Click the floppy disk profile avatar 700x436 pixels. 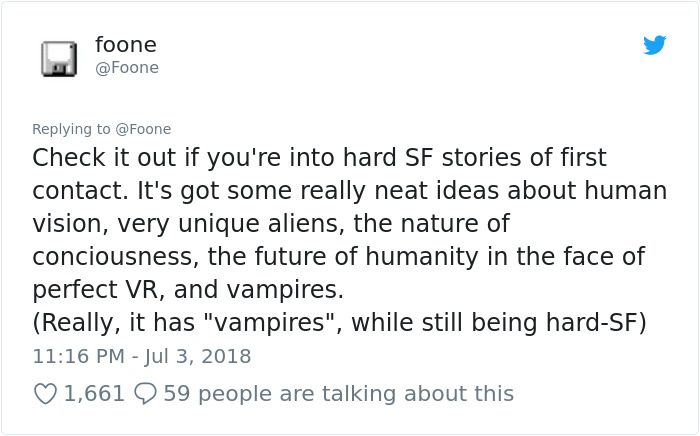pos(59,59)
